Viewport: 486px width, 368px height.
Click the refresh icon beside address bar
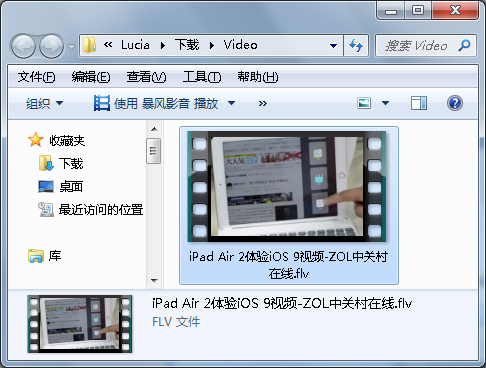tap(356, 45)
